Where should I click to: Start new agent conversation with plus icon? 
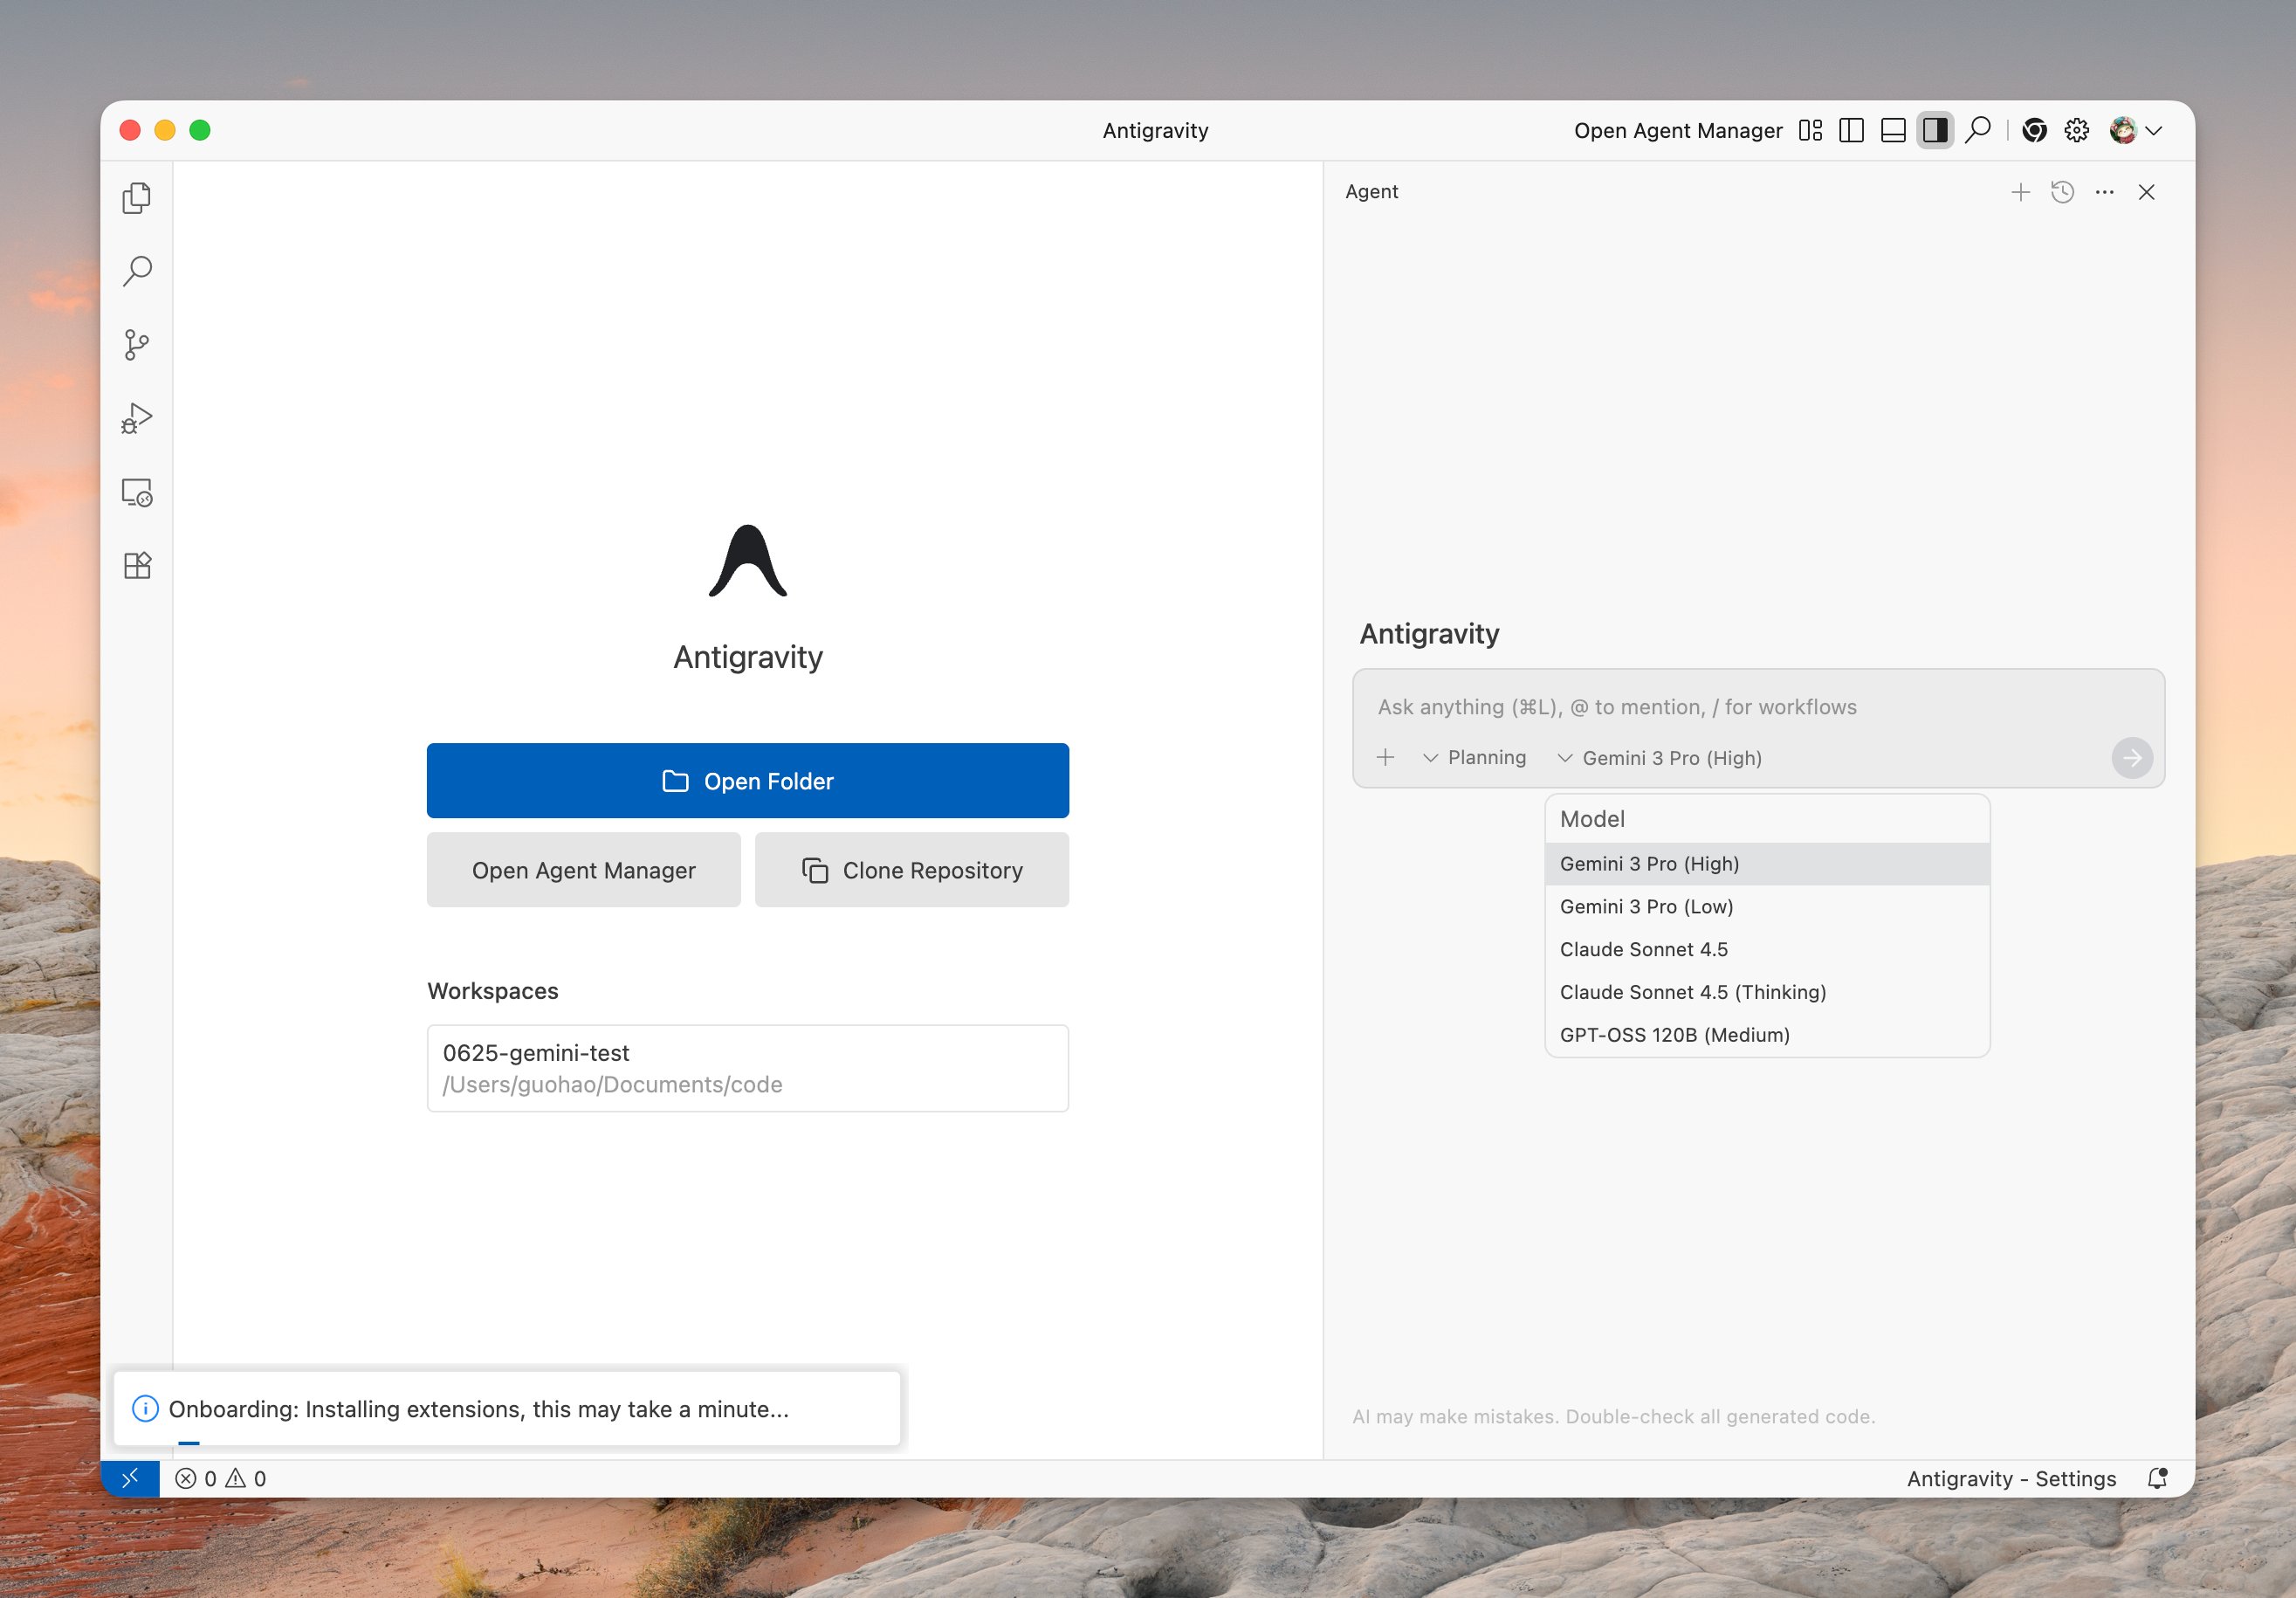tap(2020, 192)
